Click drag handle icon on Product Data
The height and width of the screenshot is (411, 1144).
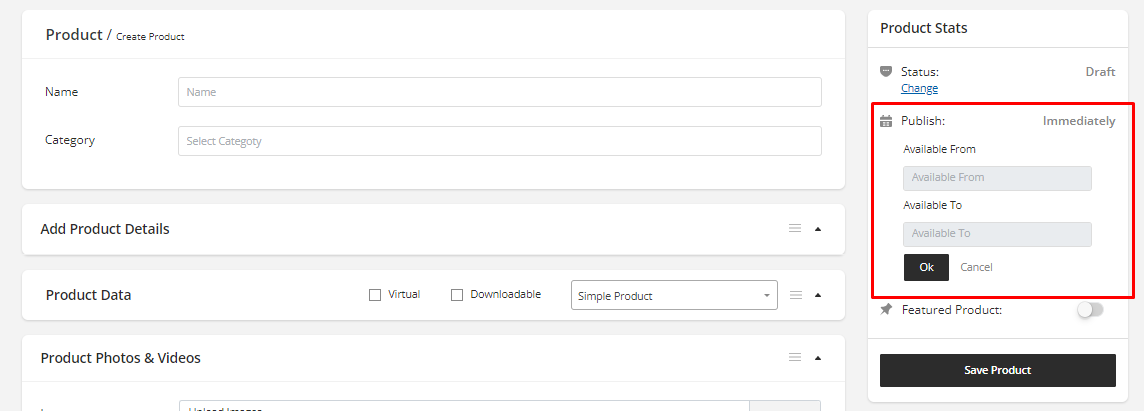click(796, 295)
